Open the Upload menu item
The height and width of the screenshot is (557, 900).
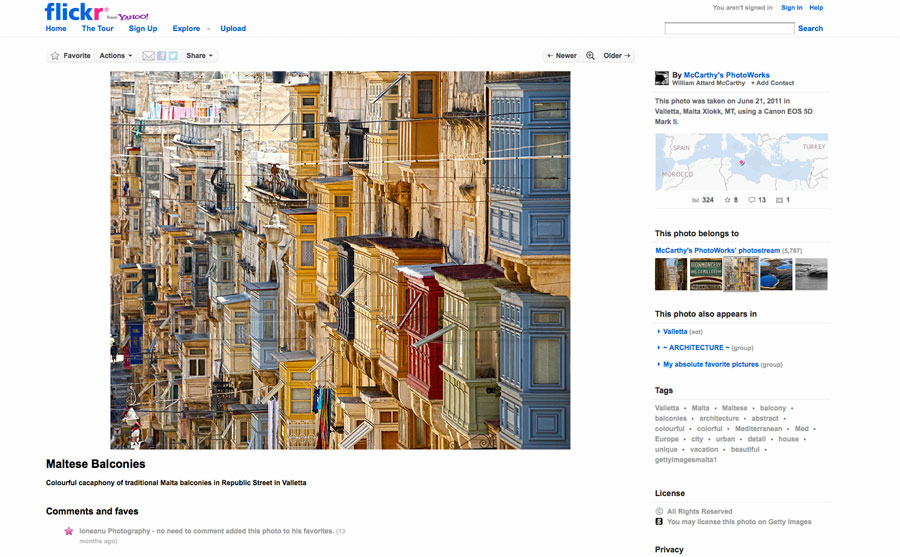point(233,28)
